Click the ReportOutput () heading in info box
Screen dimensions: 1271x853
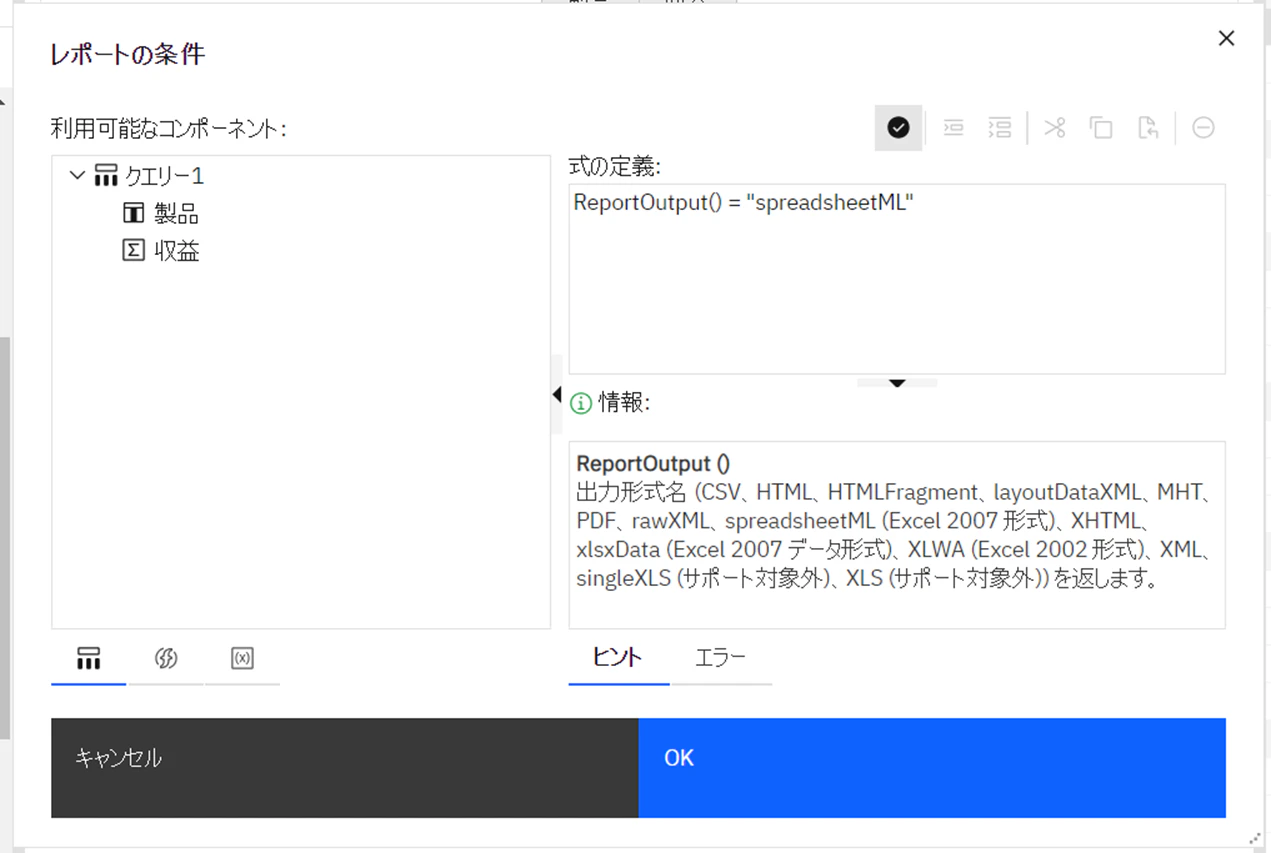653,464
